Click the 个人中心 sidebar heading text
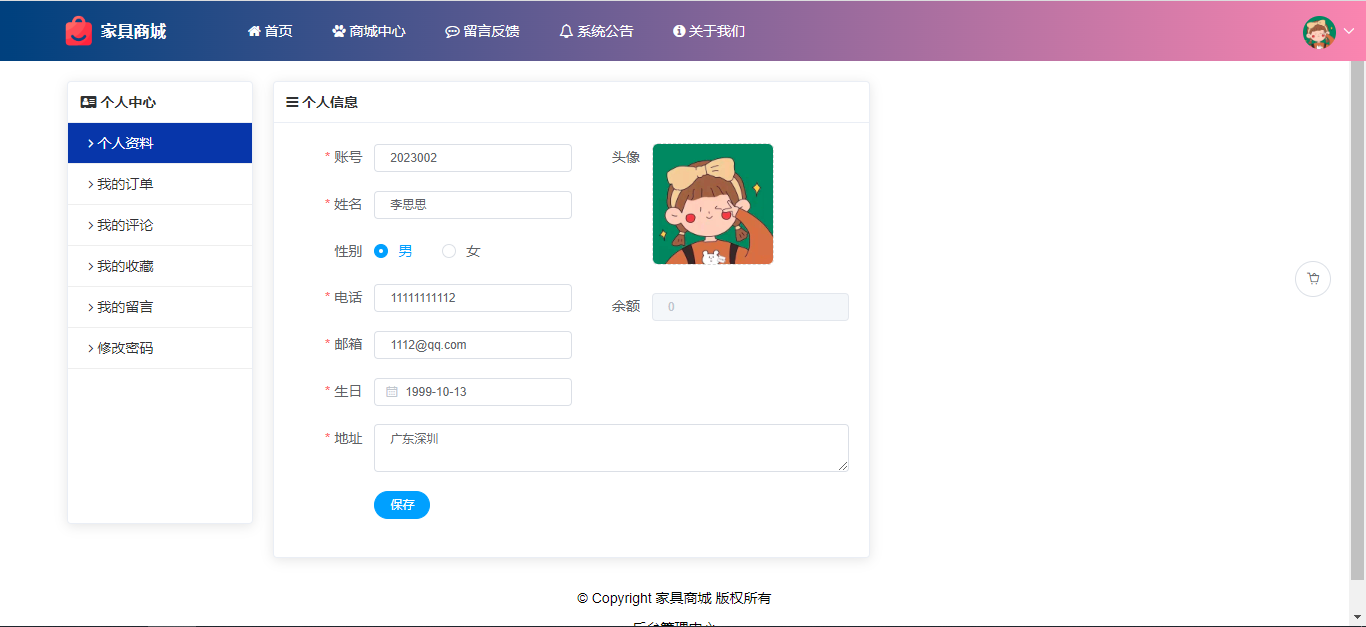This screenshot has height=627, width=1366. click(128, 102)
